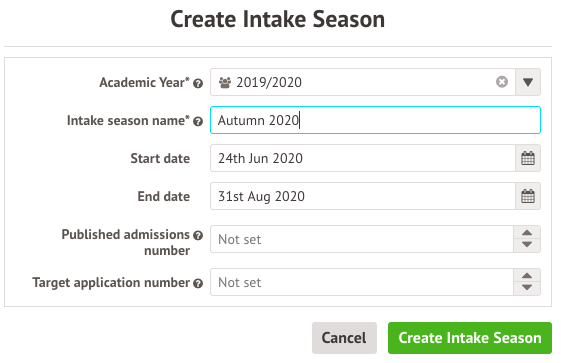The image size is (561, 363).
Task: Click the Target application number input field
Action: (x=362, y=282)
